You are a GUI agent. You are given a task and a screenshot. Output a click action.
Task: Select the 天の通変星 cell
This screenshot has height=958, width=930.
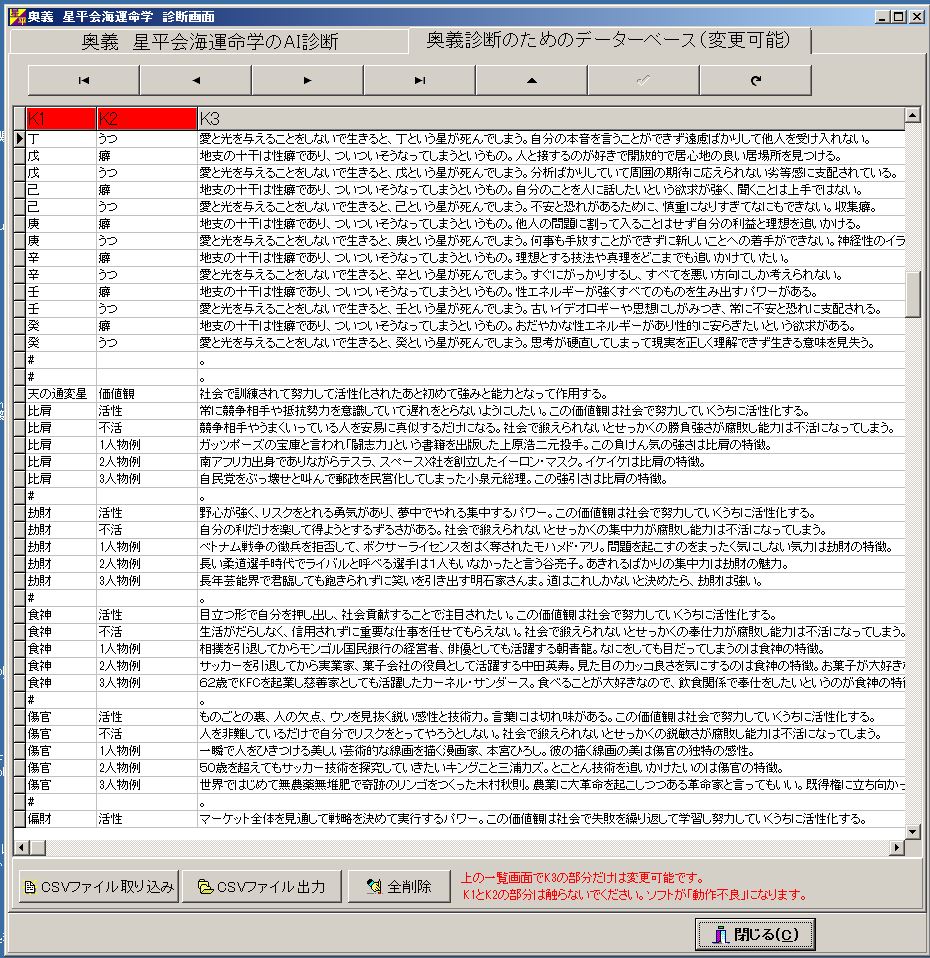pyautogui.click(x=61, y=394)
